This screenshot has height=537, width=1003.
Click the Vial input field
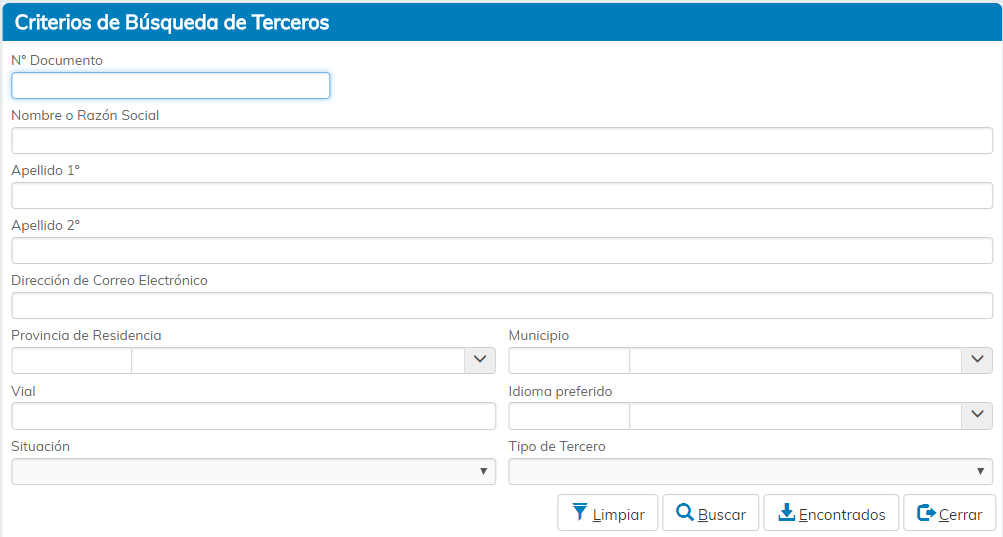[253, 416]
